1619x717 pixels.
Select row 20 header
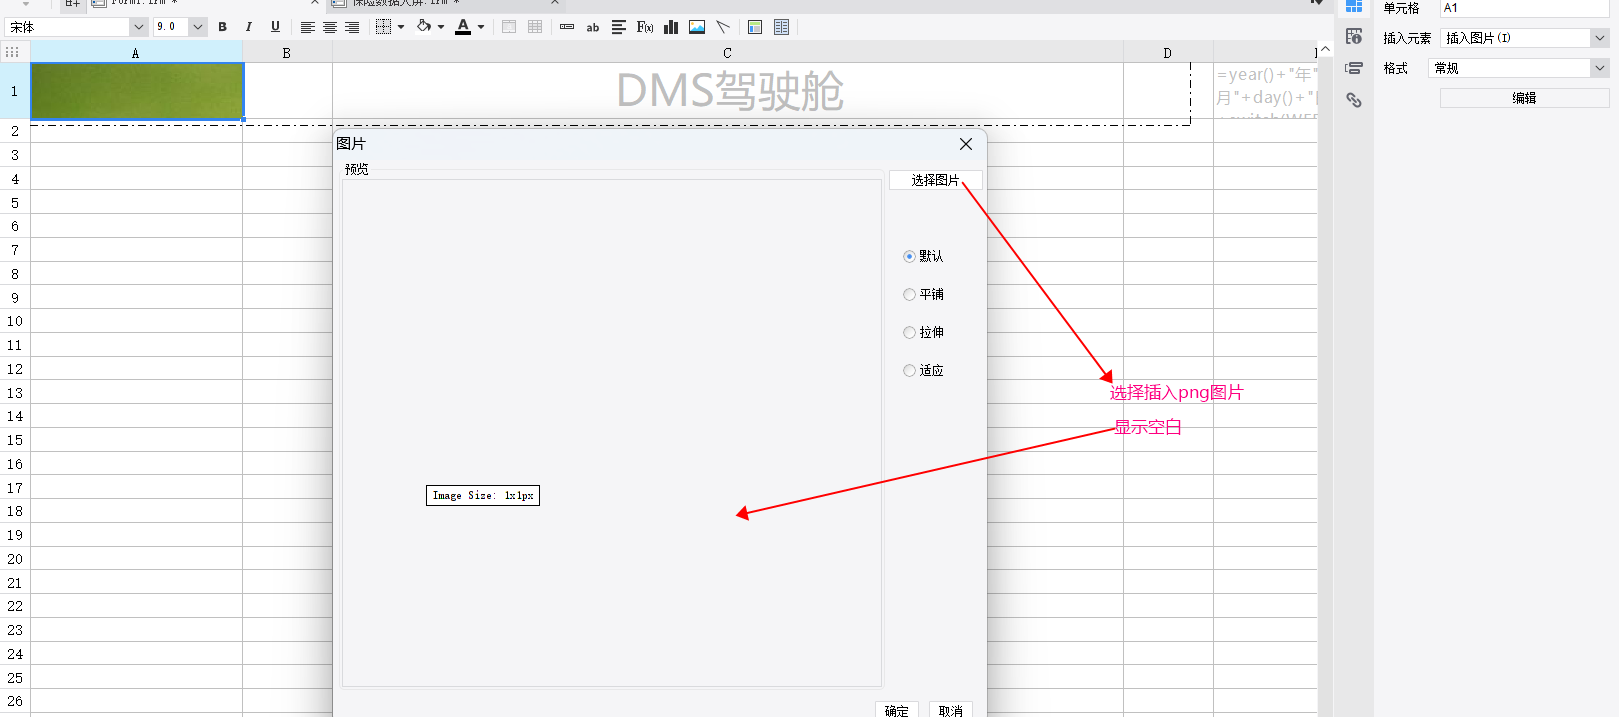point(15,559)
